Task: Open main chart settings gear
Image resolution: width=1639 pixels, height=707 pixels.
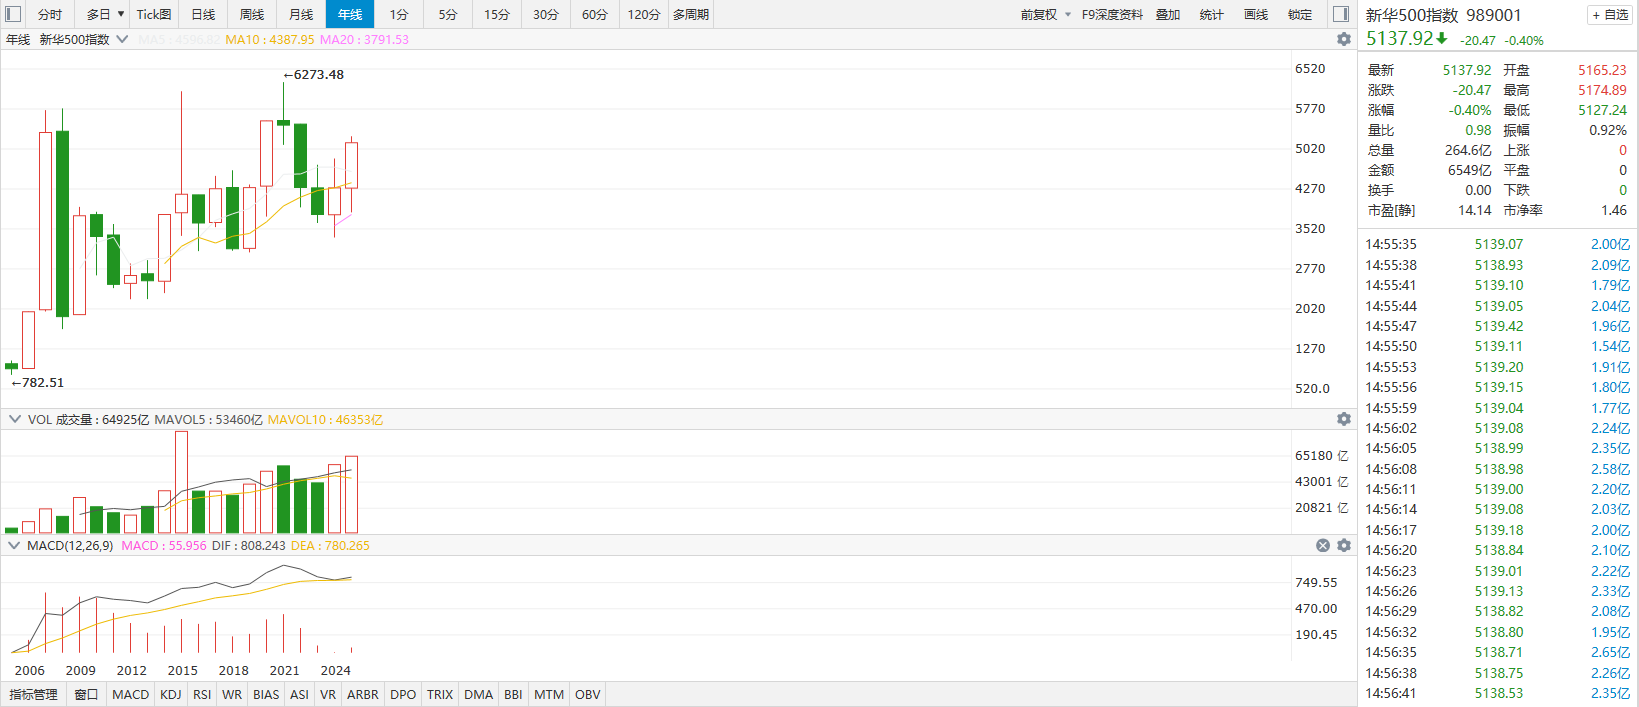Action: click(1344, 39)
